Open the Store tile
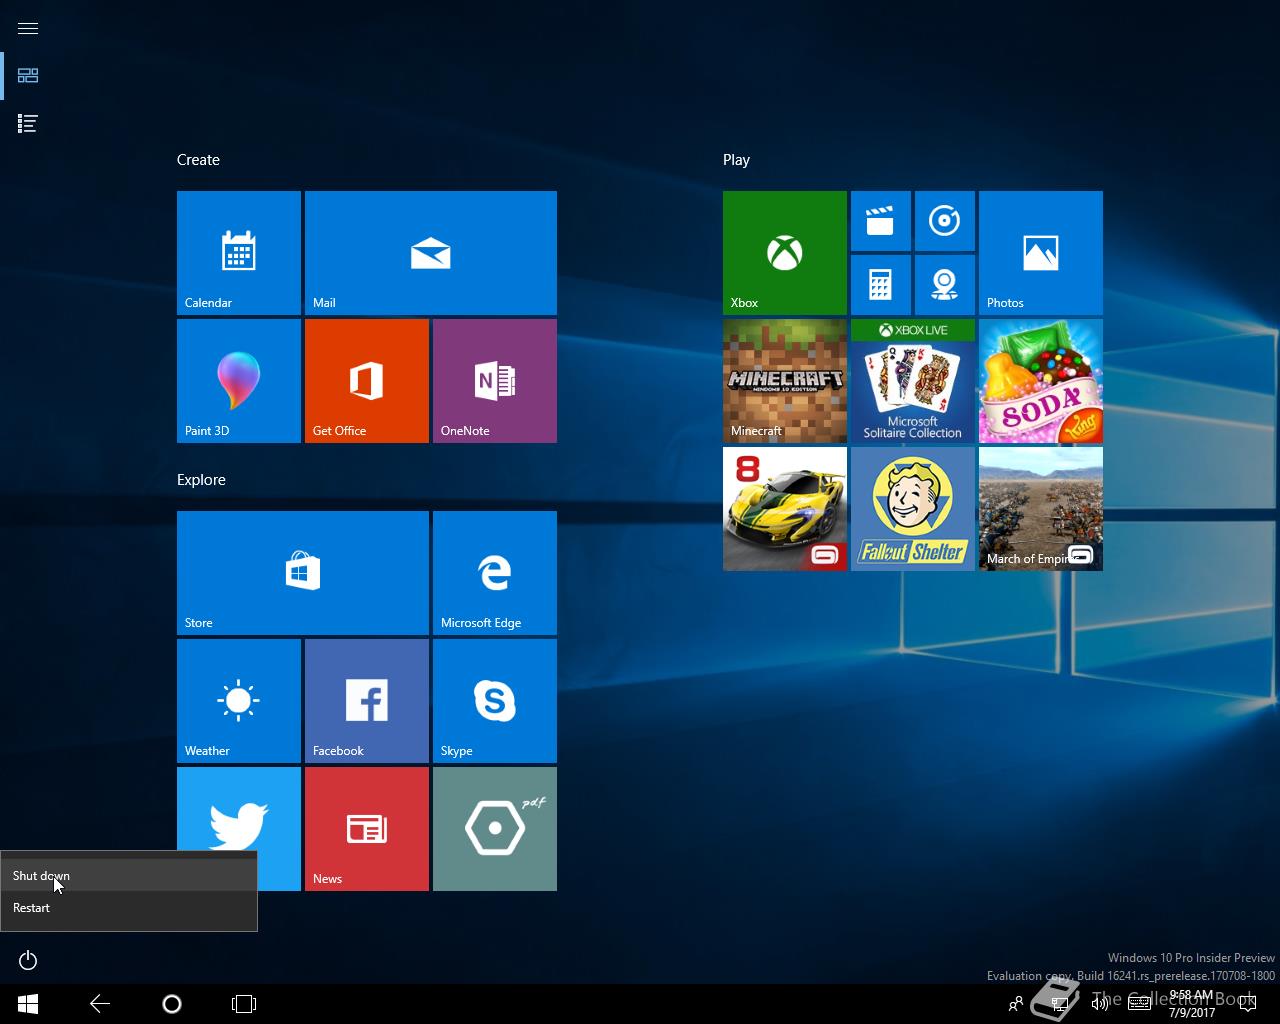This screenshot has height=1024, width=1280. pos(303,573)
